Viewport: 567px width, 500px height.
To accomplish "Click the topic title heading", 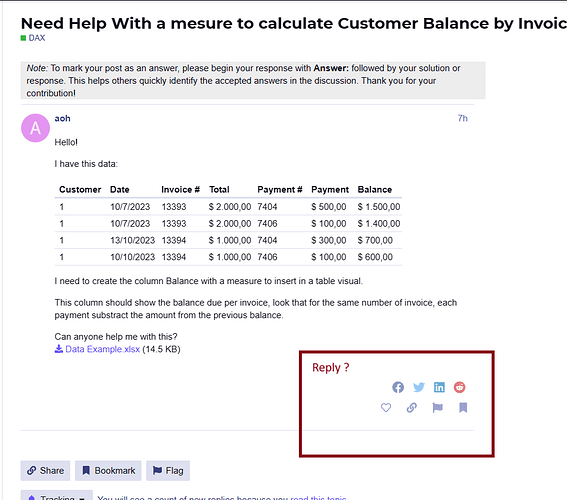I will (294, 23).
